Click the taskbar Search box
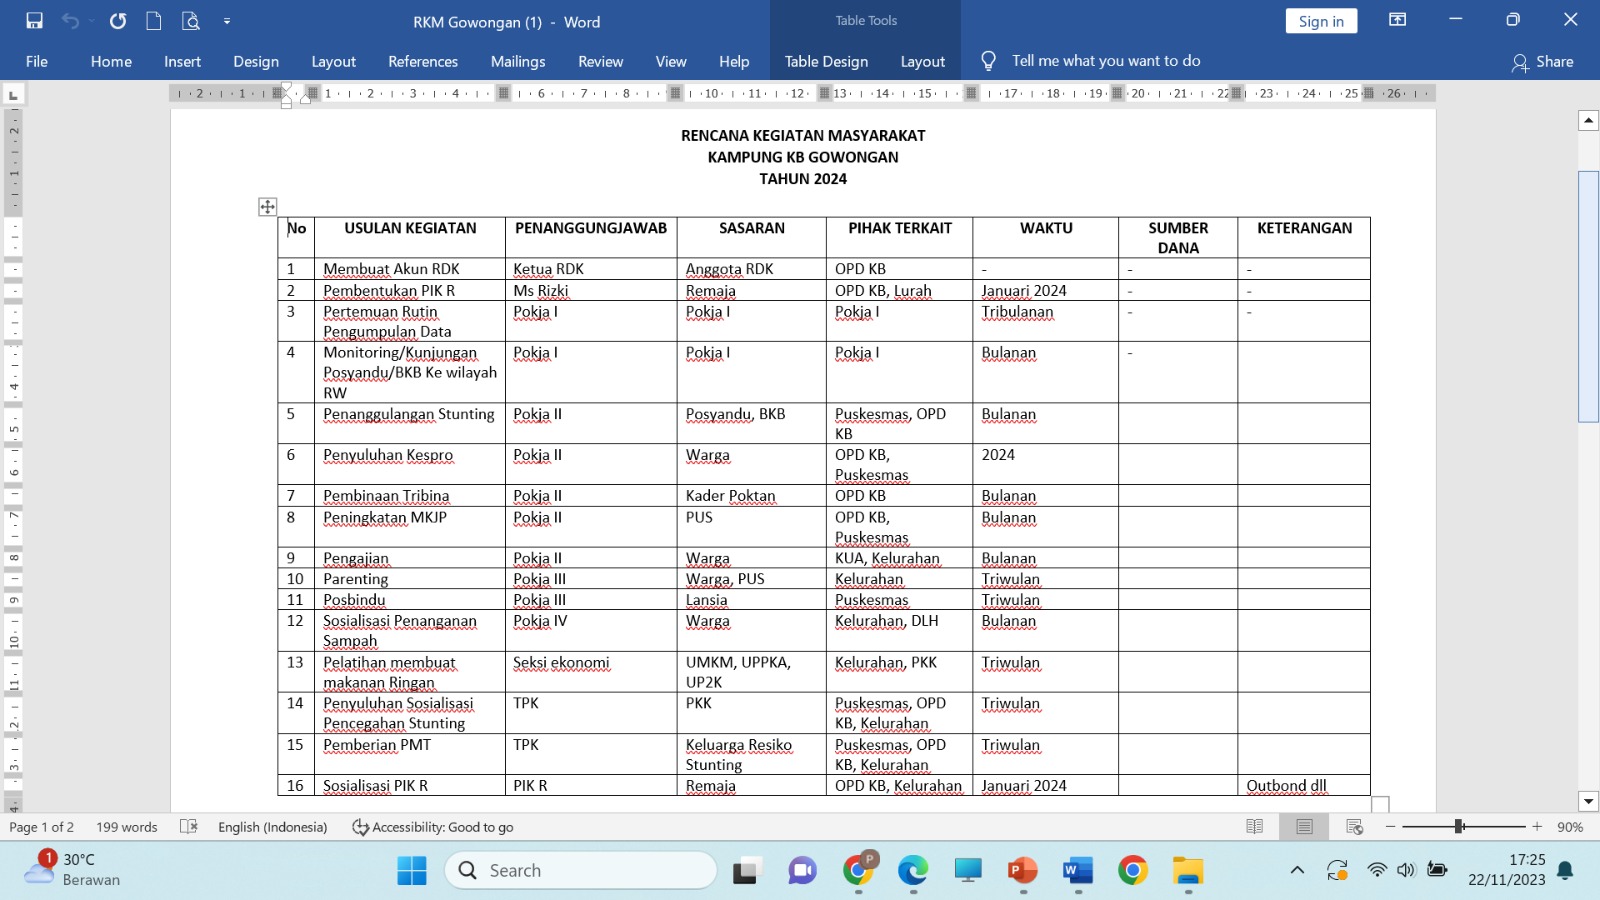 (x=581, y=871)
